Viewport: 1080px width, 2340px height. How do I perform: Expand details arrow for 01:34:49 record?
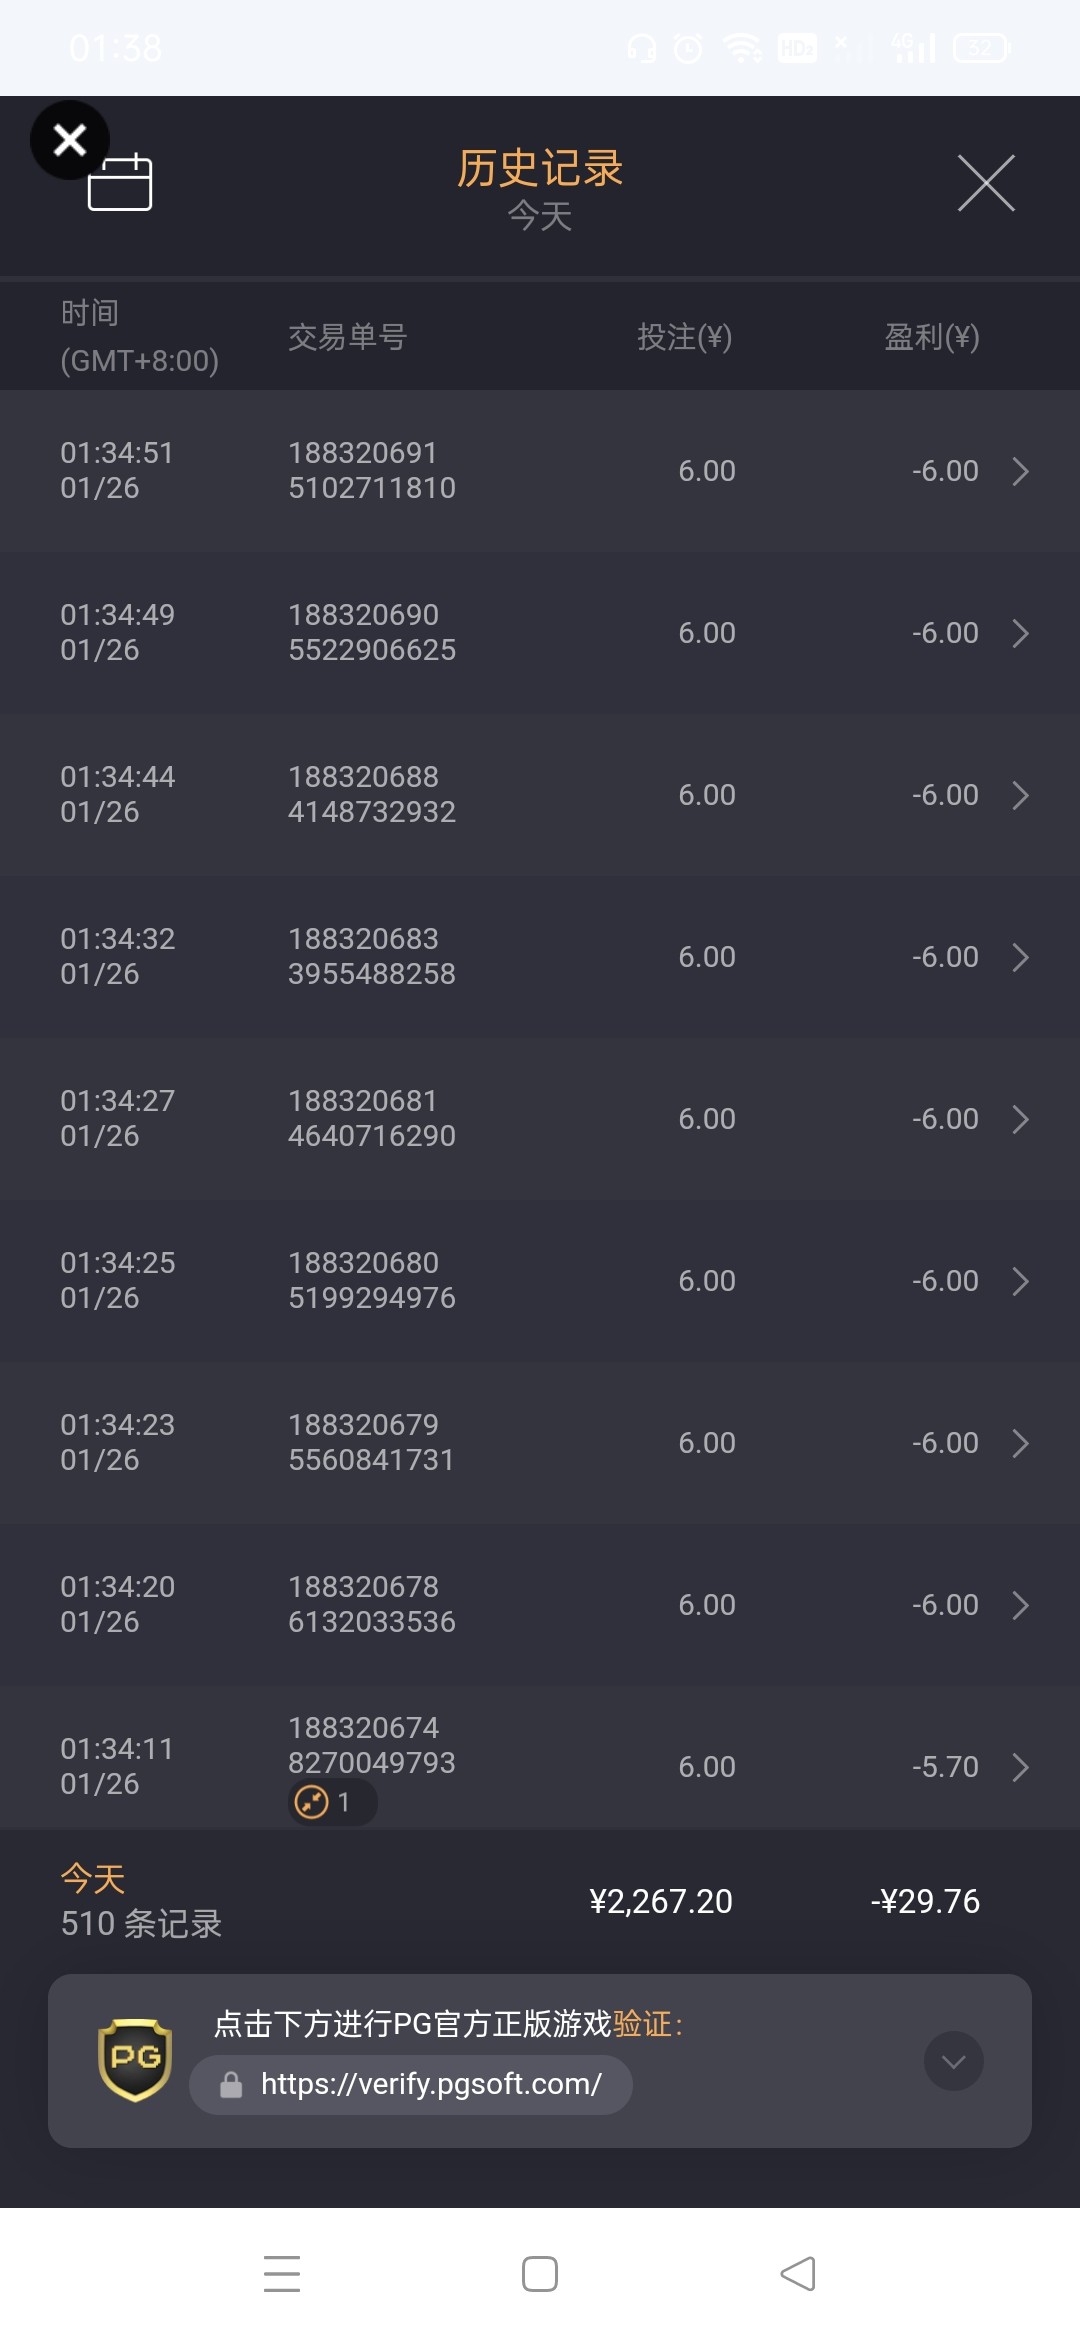pos(1020,633)
